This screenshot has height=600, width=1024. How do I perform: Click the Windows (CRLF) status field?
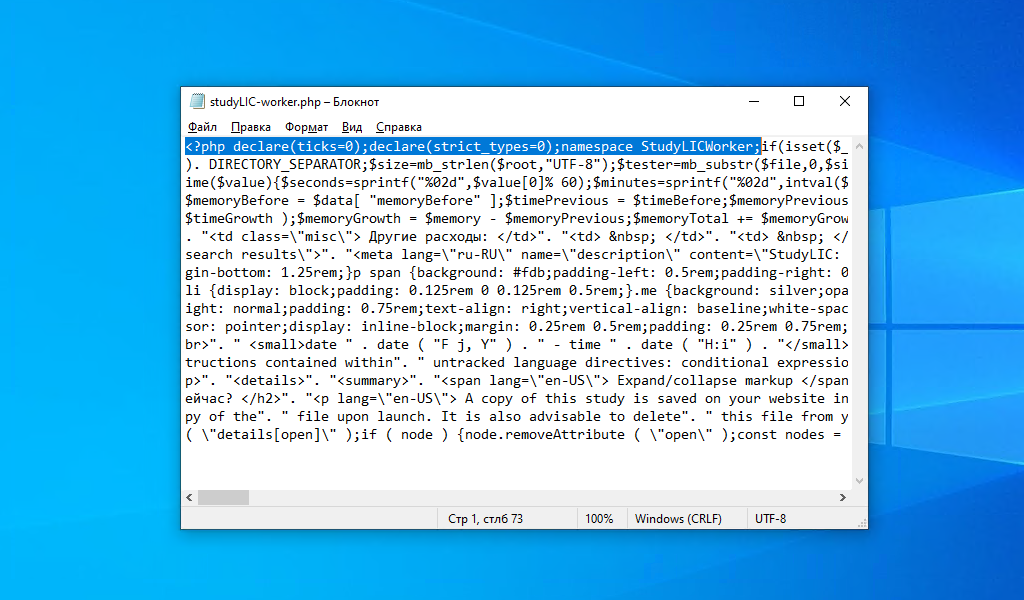(x=678, y=518)
